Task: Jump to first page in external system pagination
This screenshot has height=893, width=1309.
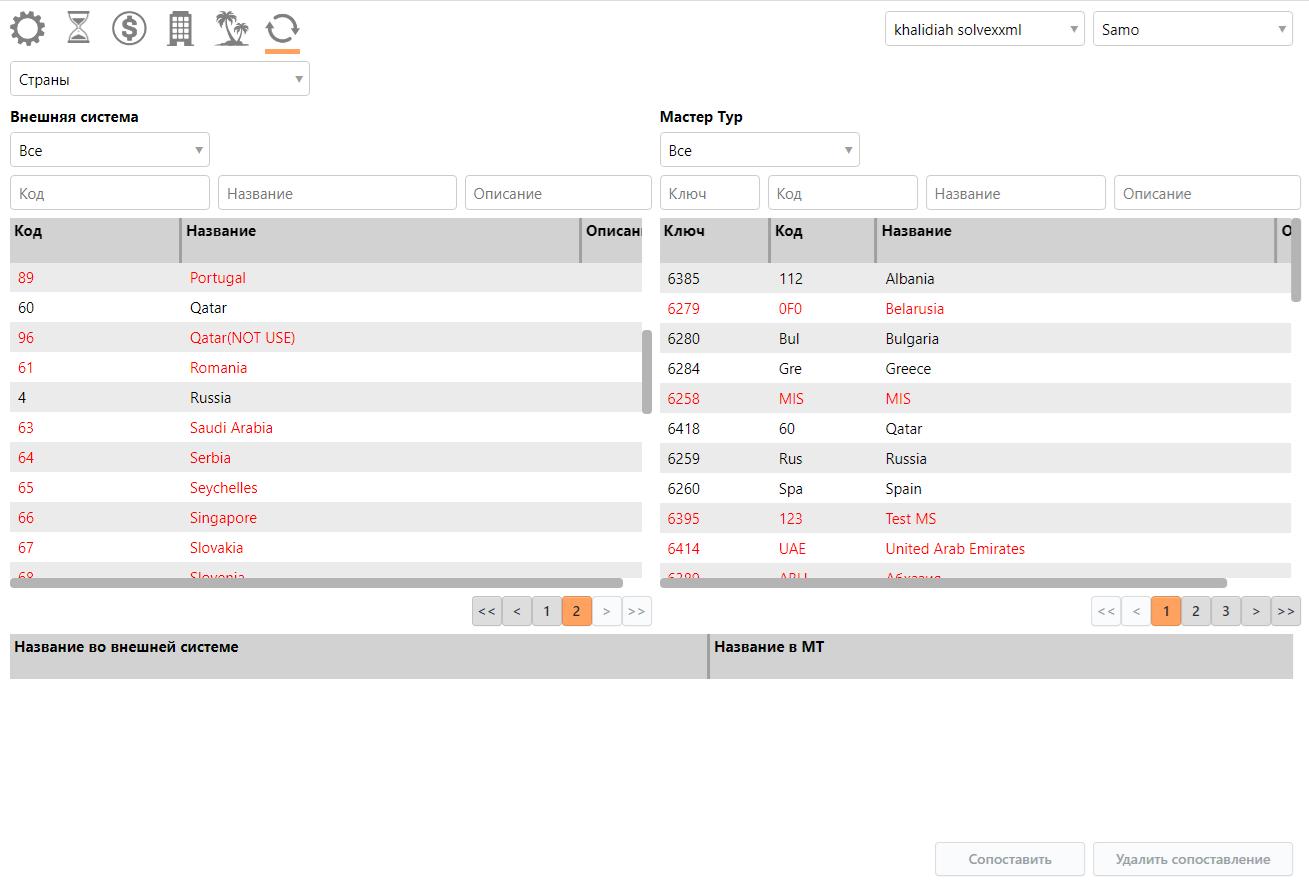Action: click(x=487, y=611)
